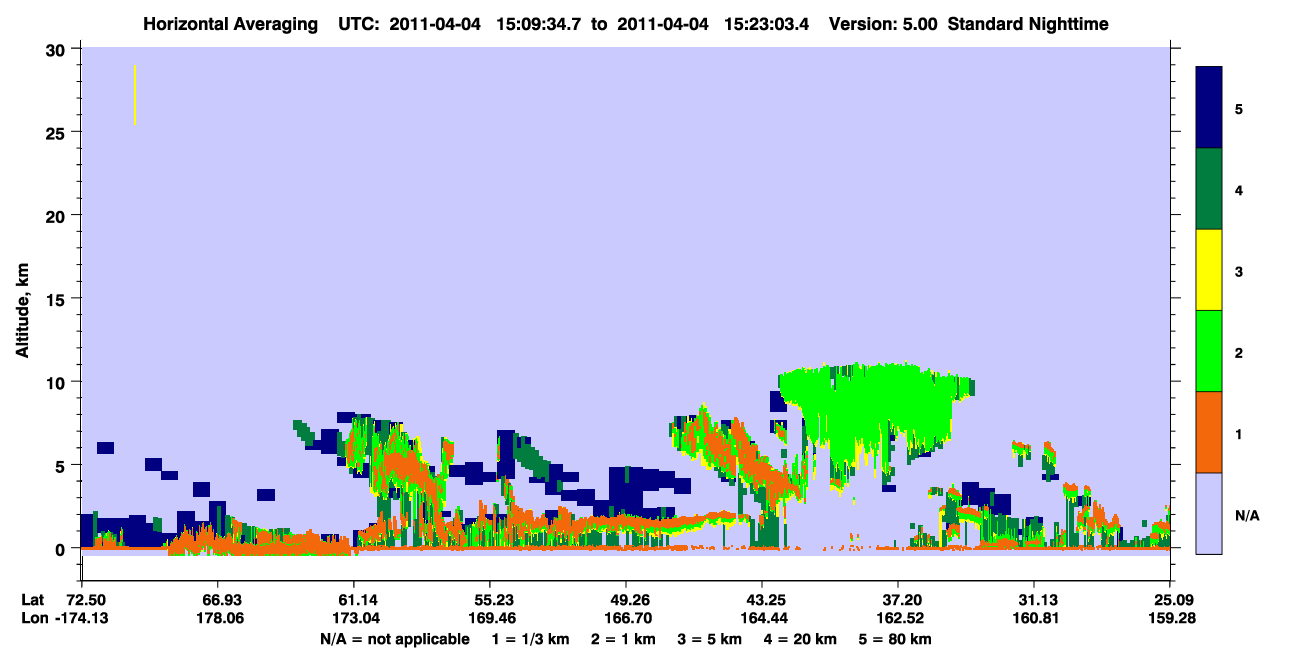Click the yellow level 3 swatch
1300x667 pixels.
(x=1210, y=270)
